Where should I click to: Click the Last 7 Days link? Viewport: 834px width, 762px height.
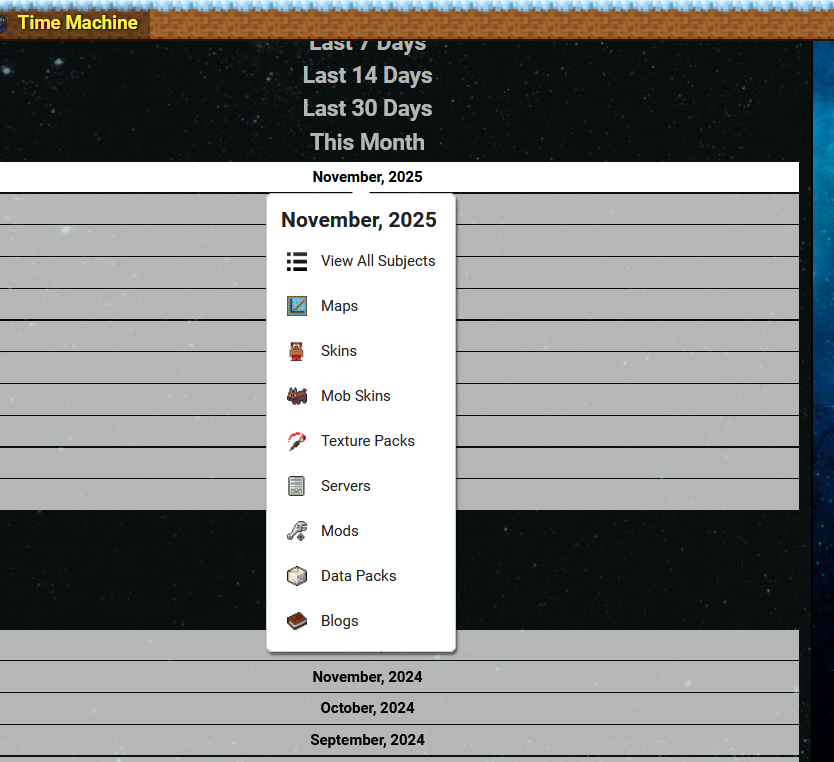(368, 46)
